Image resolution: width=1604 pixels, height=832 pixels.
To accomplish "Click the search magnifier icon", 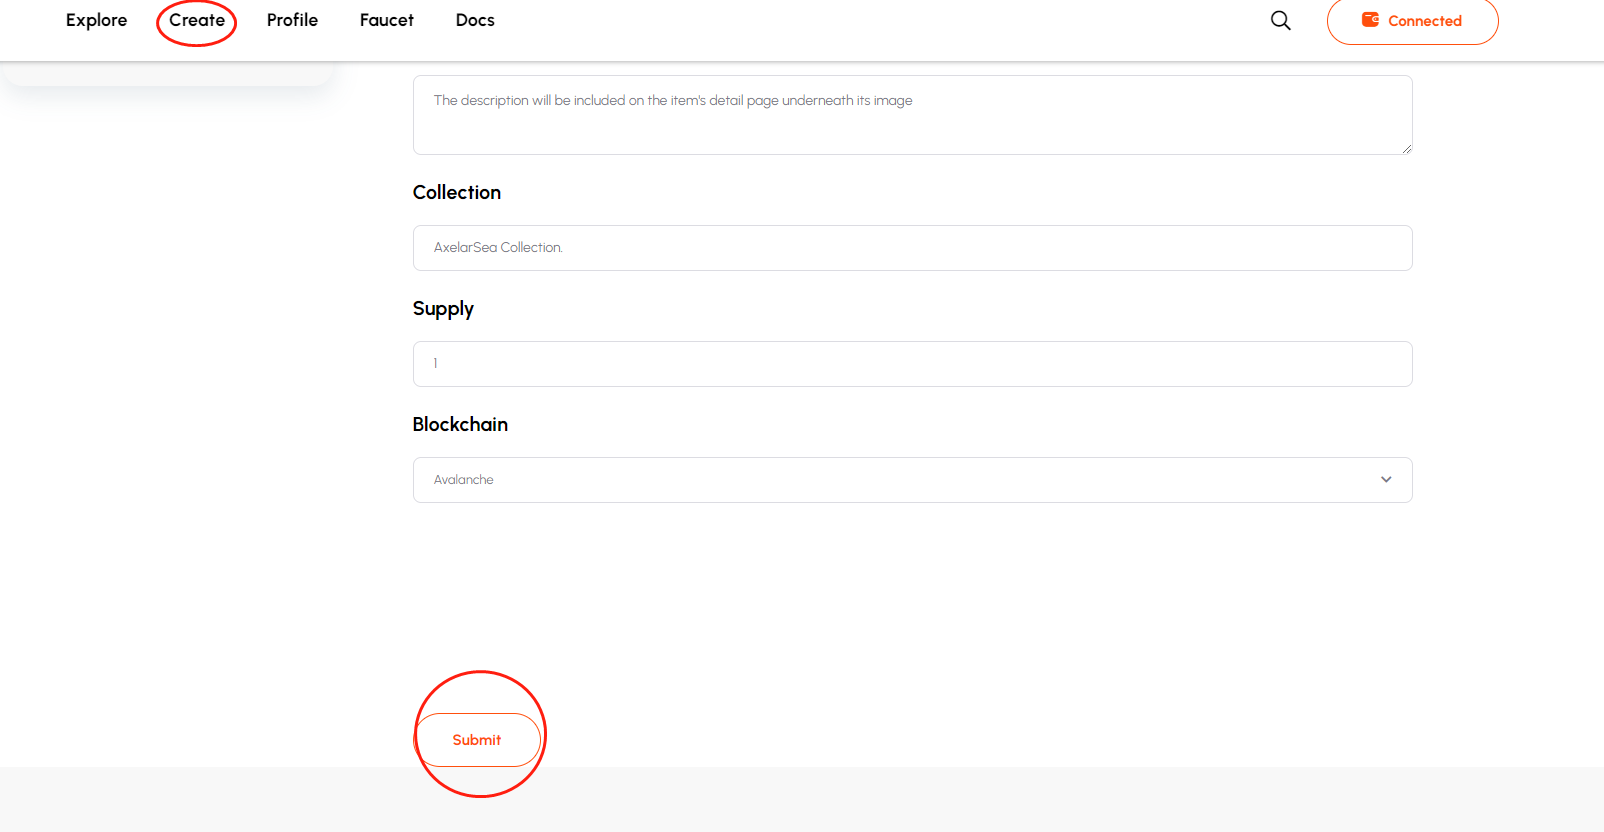I will pyautogui.click(x=1280, y=20).
